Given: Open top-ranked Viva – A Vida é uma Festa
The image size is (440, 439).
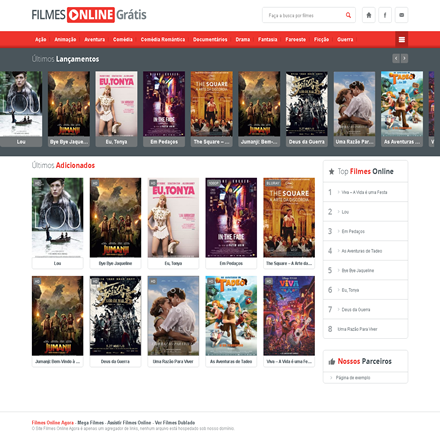Looking at the screenshot, I should click(364, 192).
